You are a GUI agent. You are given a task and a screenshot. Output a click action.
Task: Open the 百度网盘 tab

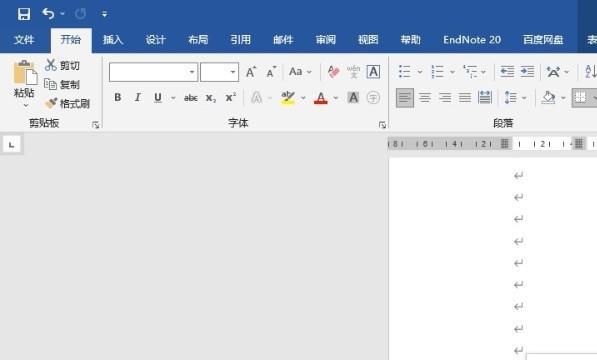coord(543,40)
